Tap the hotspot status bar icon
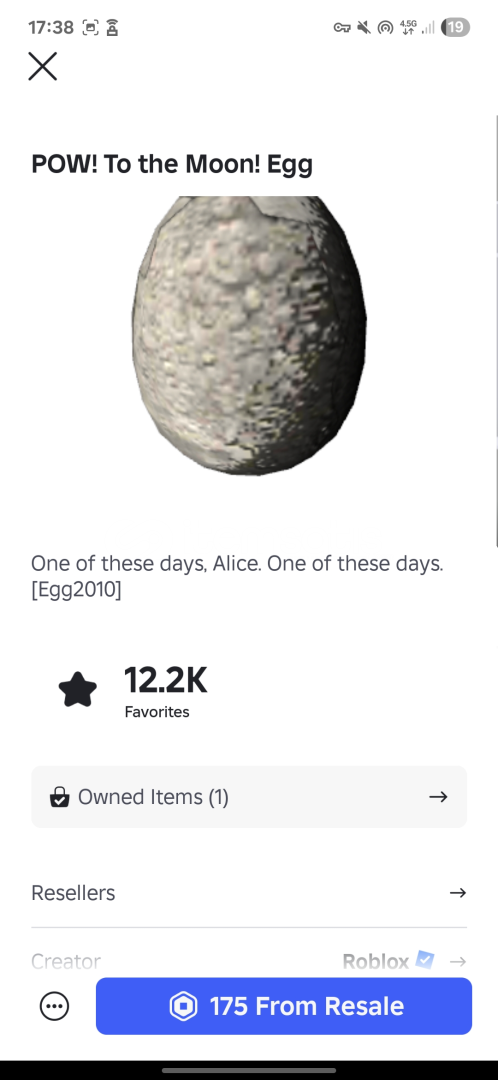Viewport: 498px width, 1080px height. coord(386,28)
